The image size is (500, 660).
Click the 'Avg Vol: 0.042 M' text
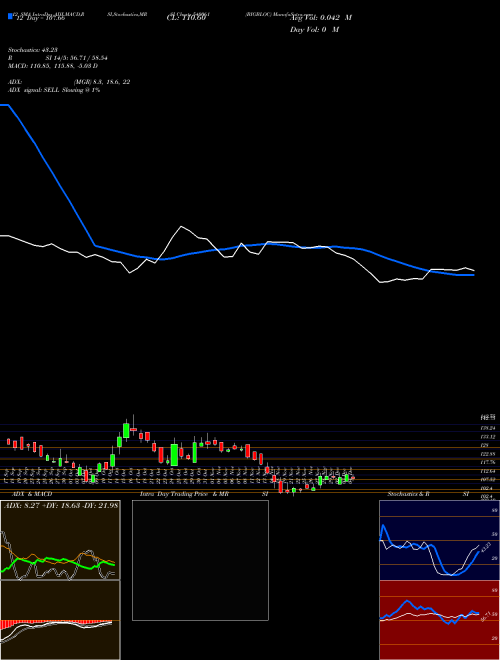point(321,18)
